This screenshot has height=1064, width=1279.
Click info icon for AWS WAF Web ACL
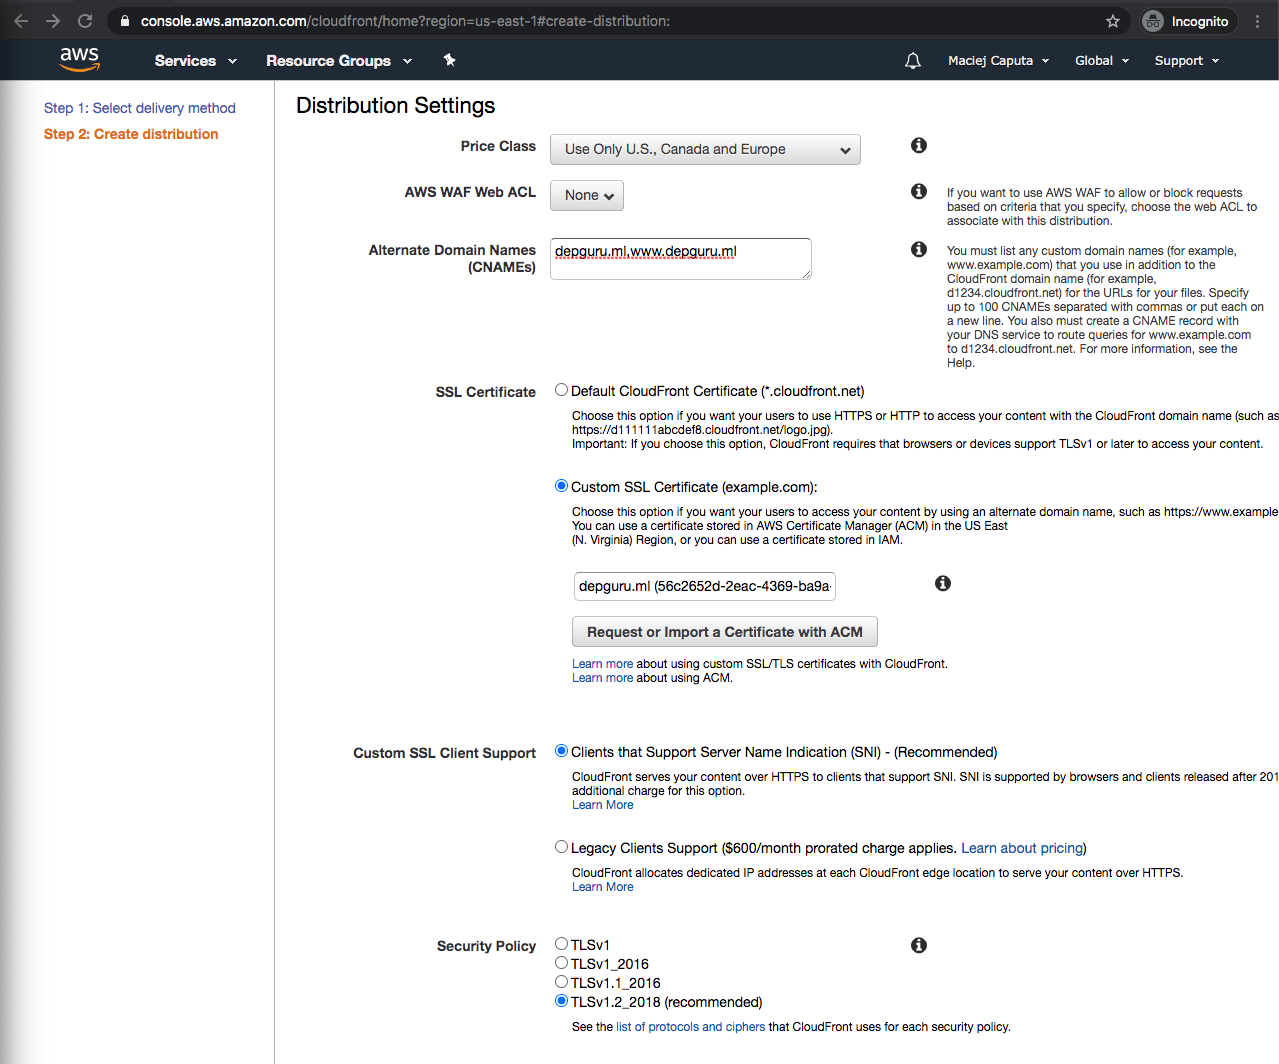point(918,191)
